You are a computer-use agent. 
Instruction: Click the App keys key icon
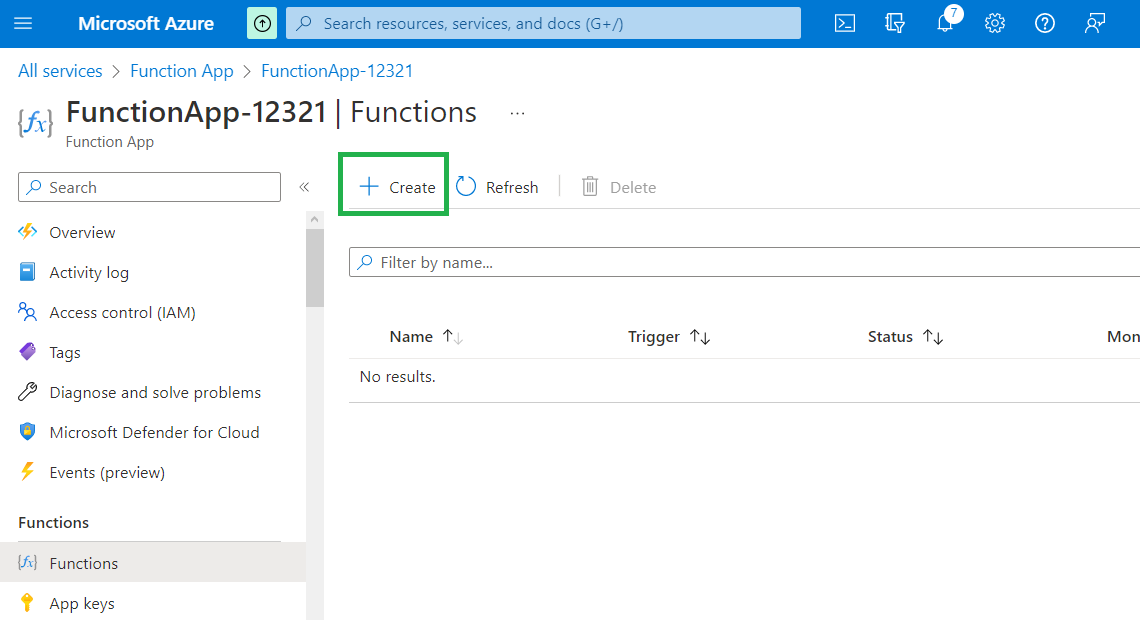pyautogui.click(x=27, y=603)
